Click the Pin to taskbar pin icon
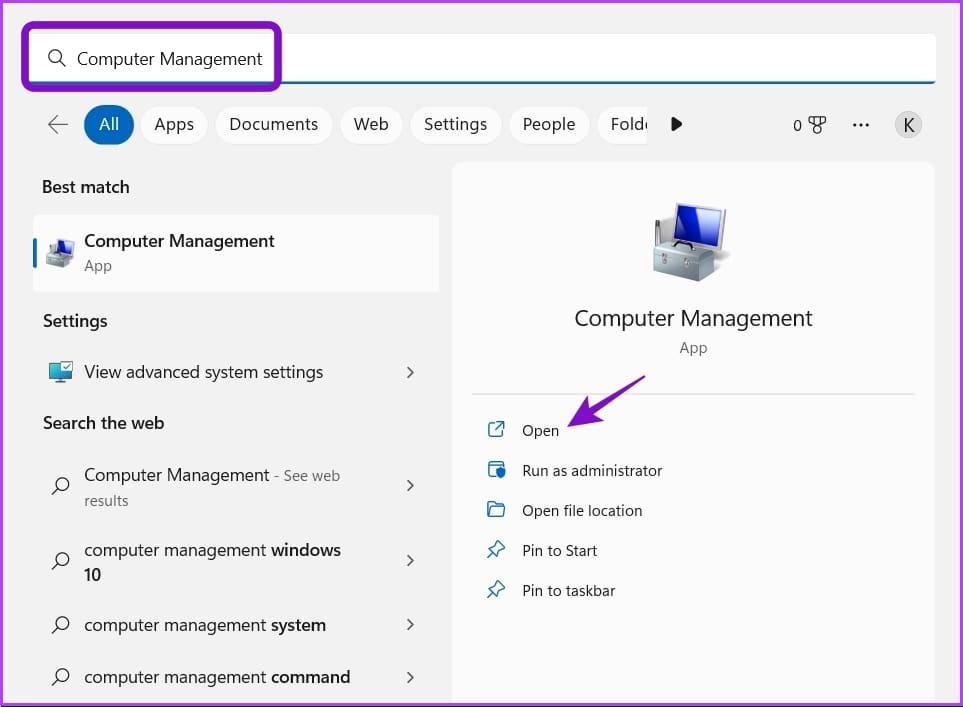The height and width of the screenshot is (707, 963). coord(496,589)
